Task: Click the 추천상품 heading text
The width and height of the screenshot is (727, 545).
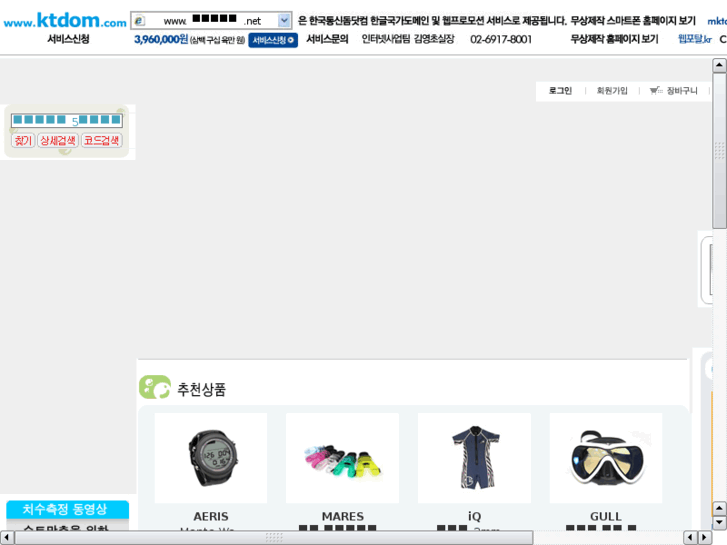Action: click(201, 389)
